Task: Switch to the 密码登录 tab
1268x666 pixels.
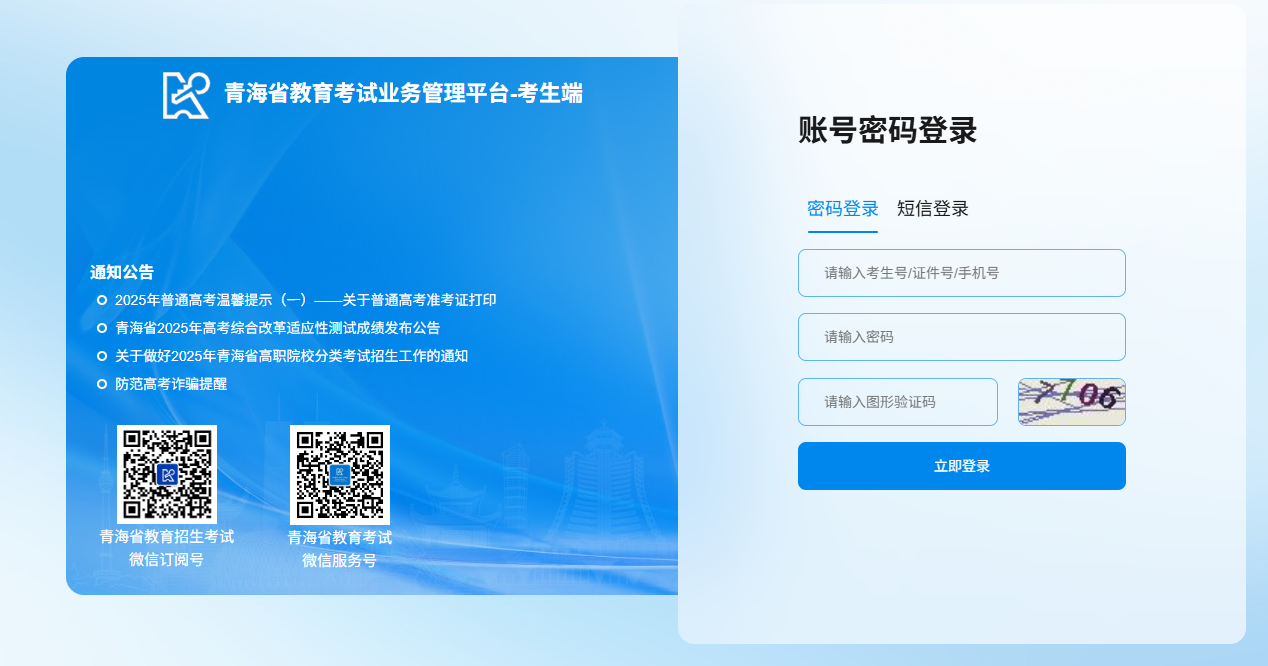Action: click(842, 209)
